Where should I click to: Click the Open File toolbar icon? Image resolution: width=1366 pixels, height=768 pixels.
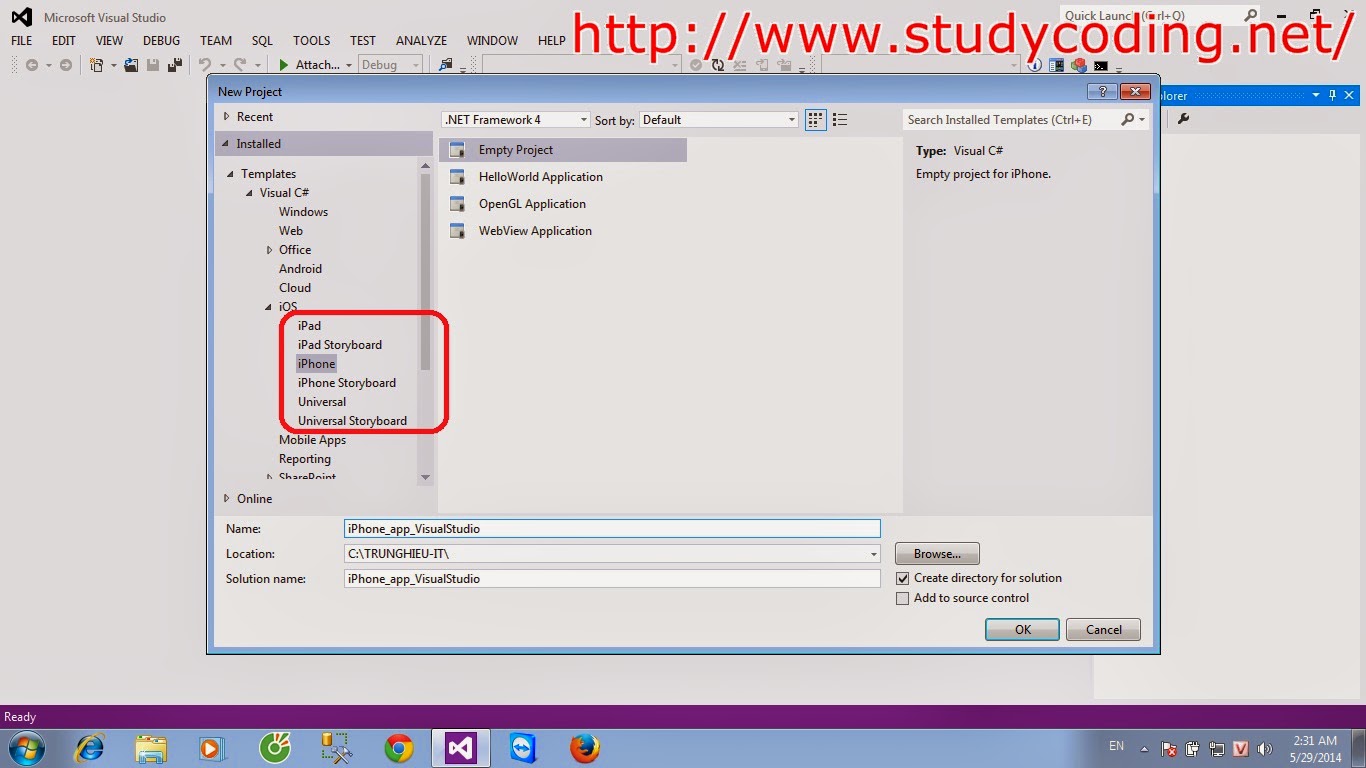pyautogui.click(x=131, y=65)
